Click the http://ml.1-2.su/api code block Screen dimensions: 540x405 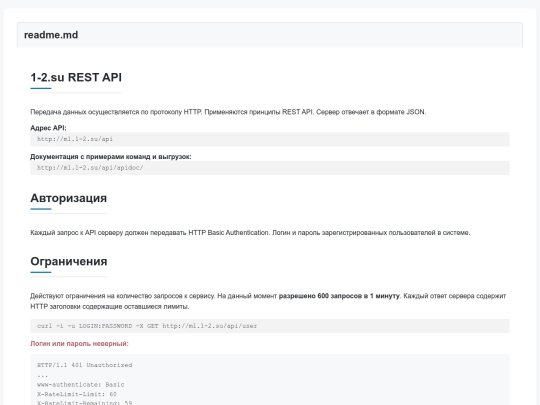coord(270,139)
